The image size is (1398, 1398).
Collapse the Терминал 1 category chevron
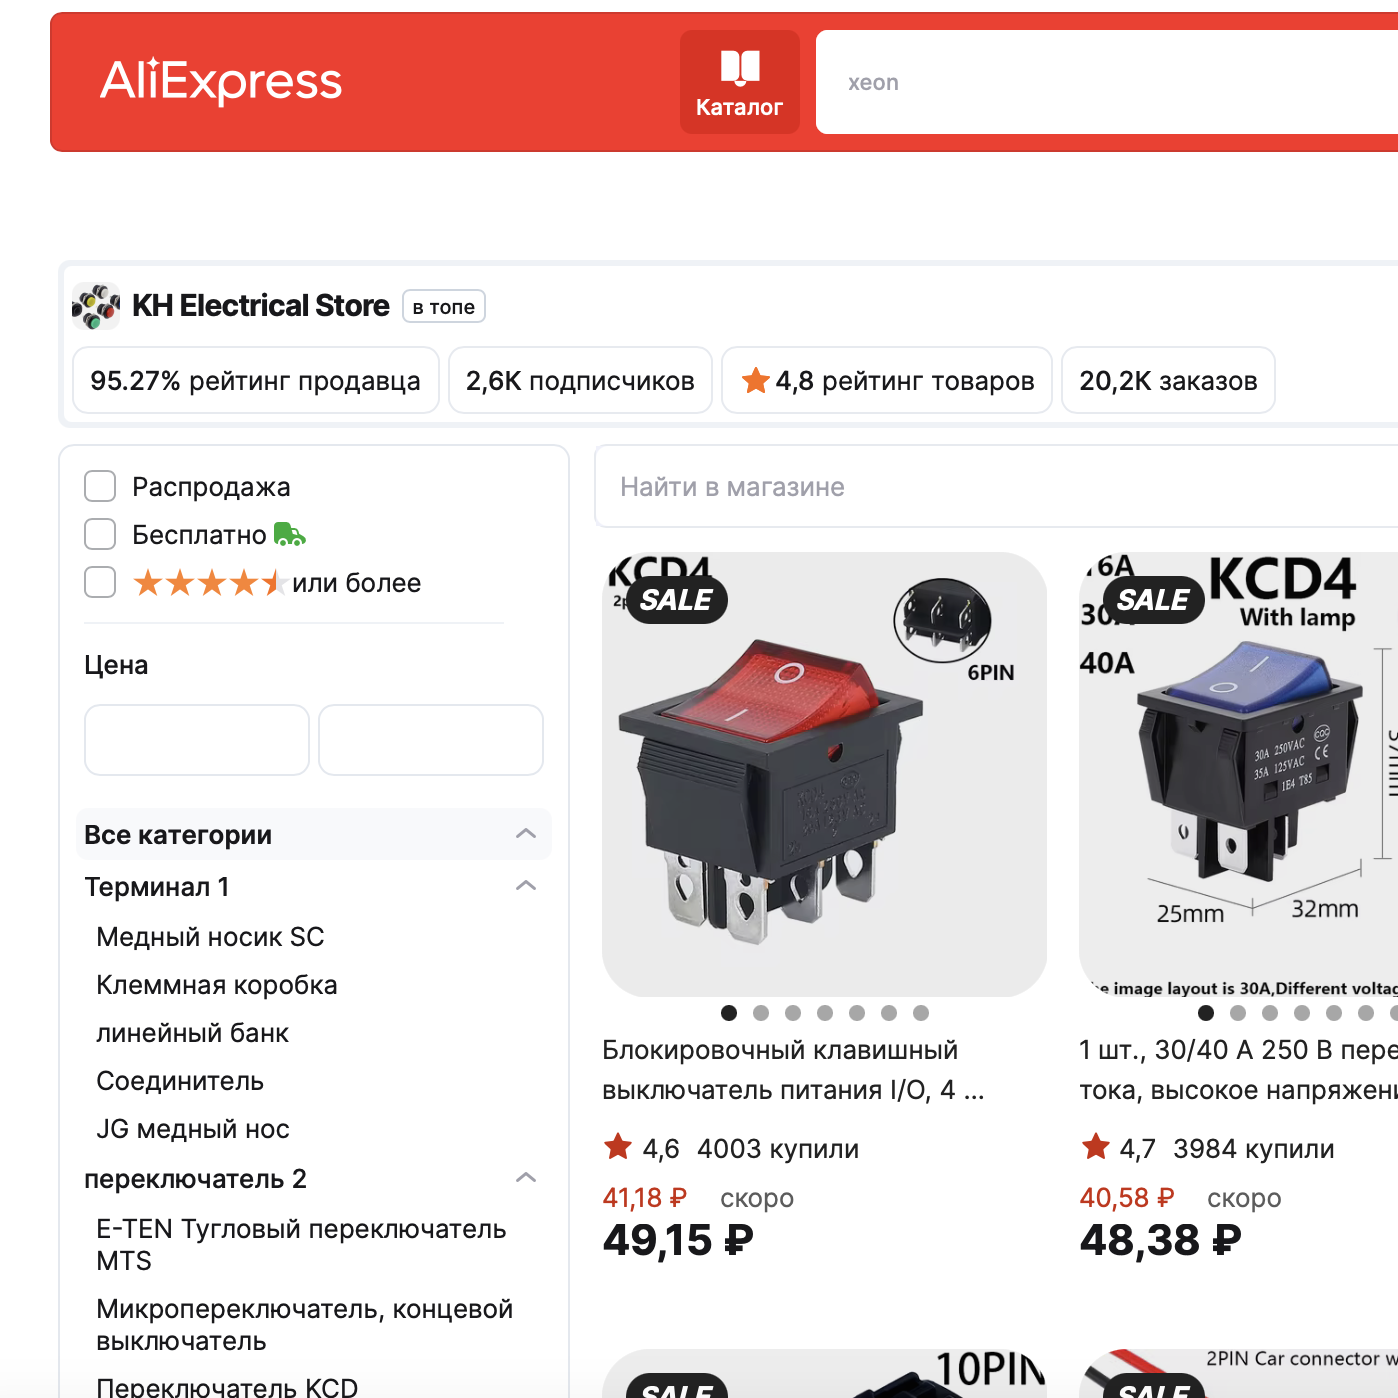tap(526, 886)
